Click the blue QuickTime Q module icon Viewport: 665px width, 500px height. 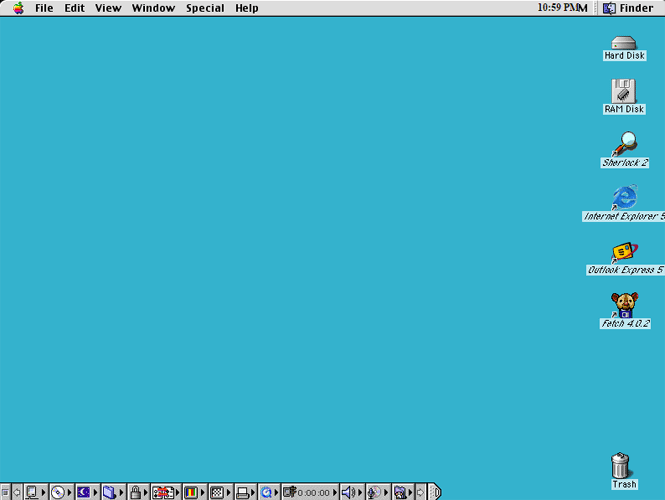[266, 492]
